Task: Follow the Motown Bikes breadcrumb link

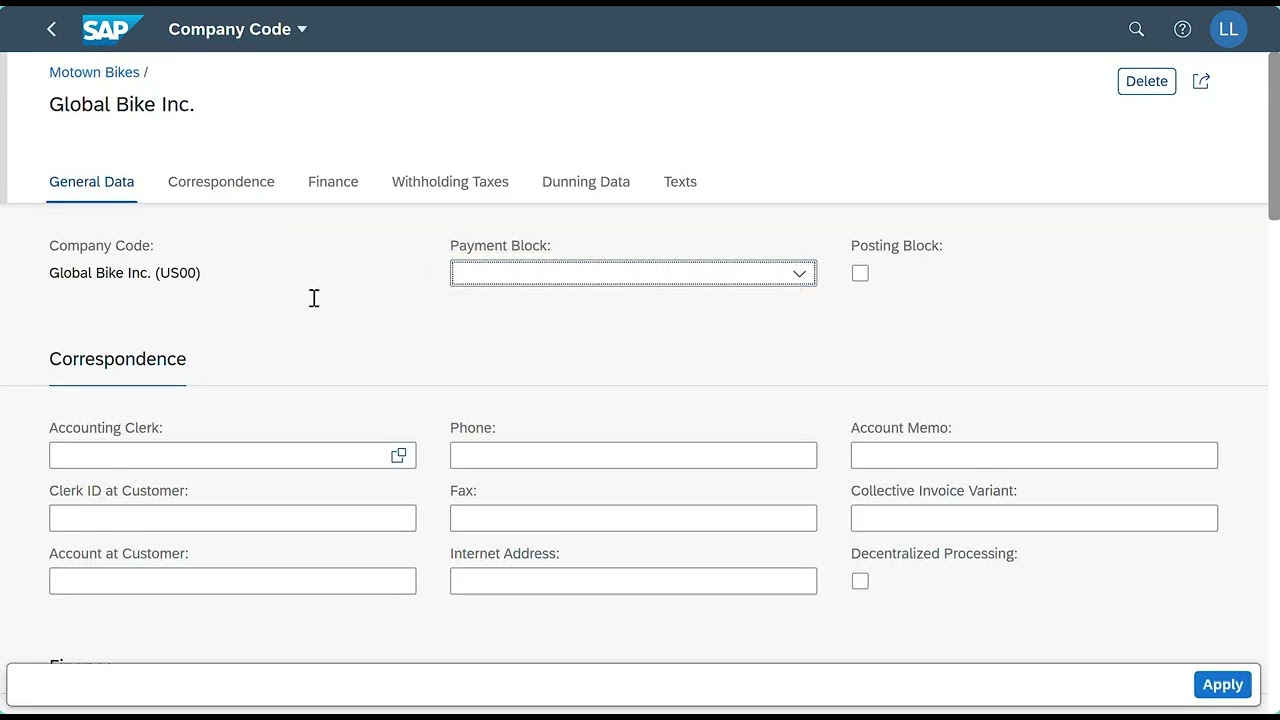Action: pos(94,72)
